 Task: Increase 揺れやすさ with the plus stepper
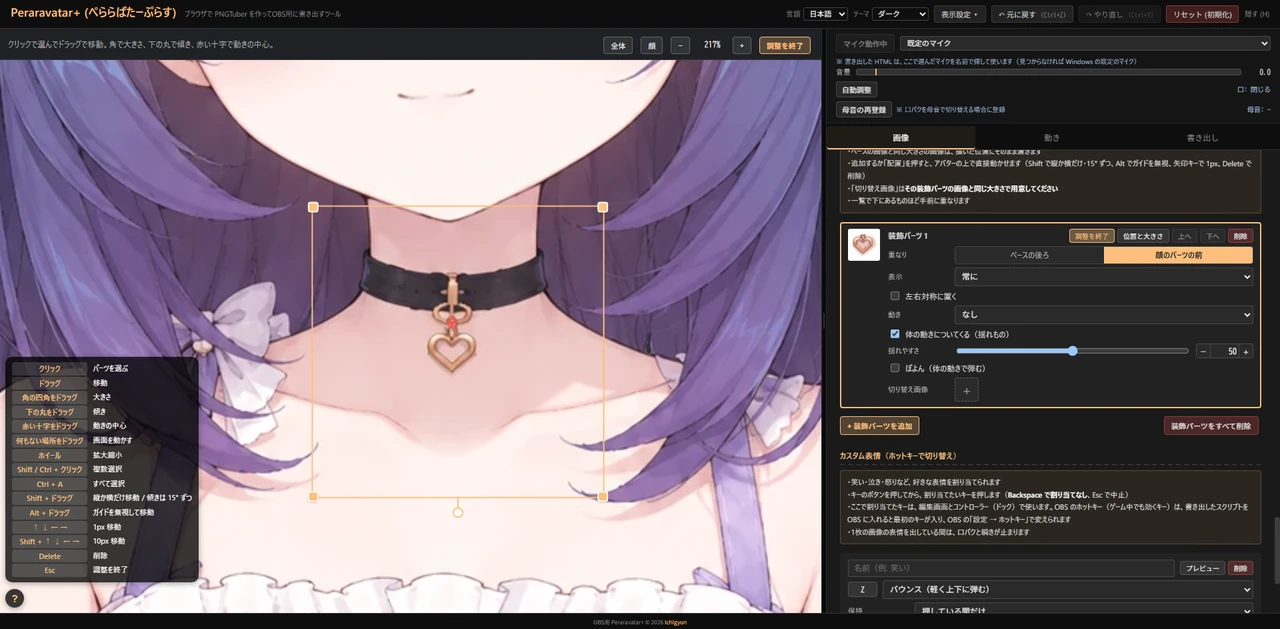1246,351
